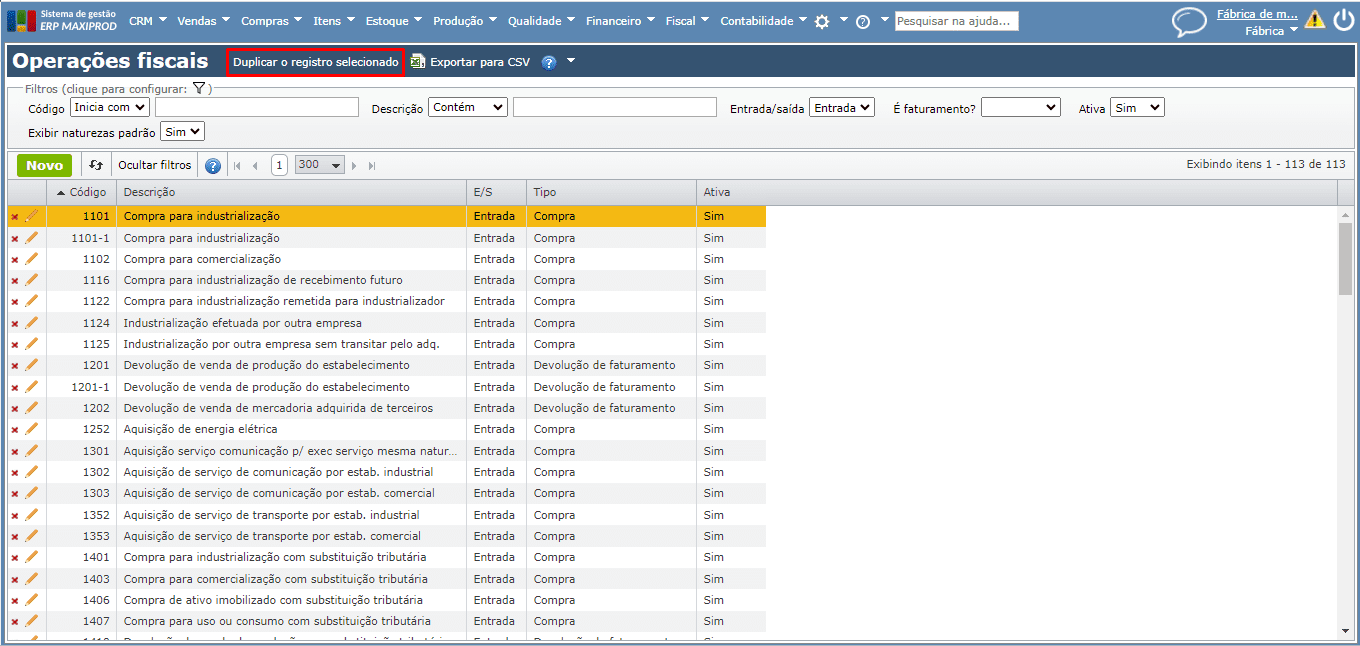Open the page size 300 dropdown

tap(320, 165)
